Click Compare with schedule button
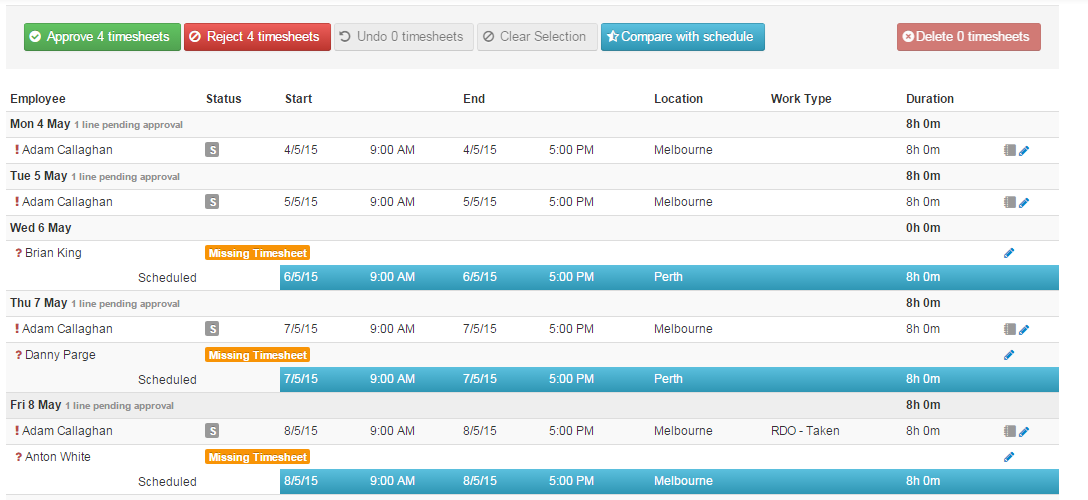 683,37
